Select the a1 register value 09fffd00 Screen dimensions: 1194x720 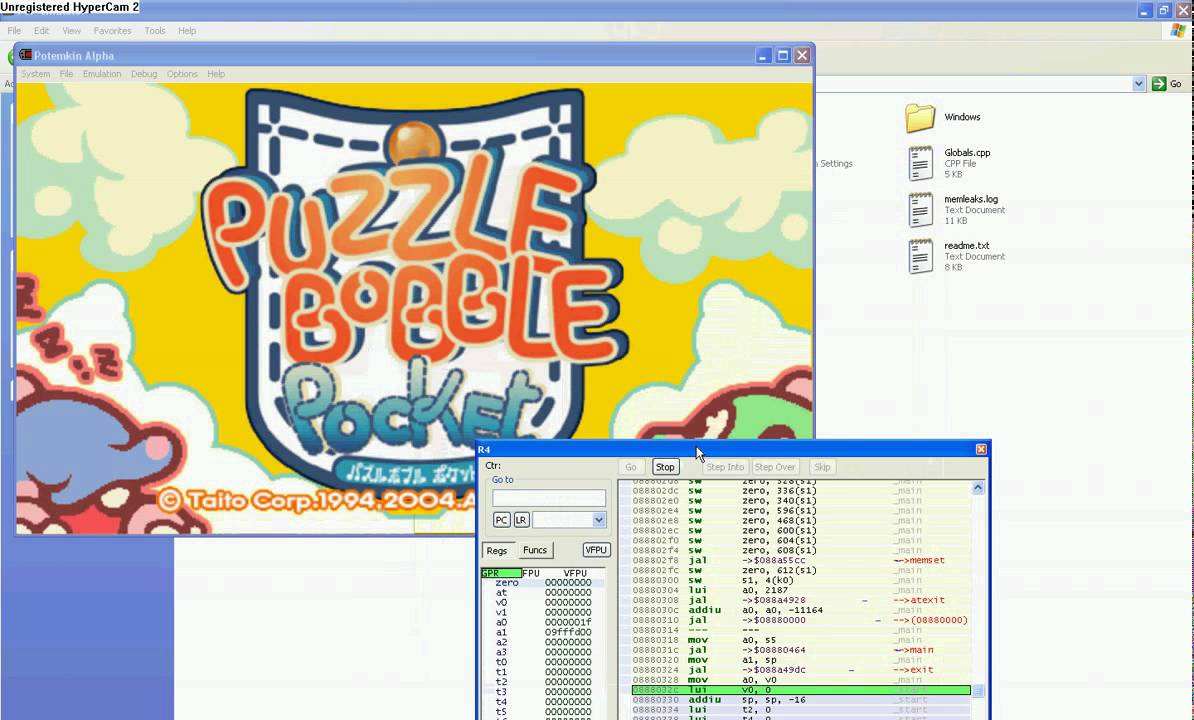(x=568, y=632)
